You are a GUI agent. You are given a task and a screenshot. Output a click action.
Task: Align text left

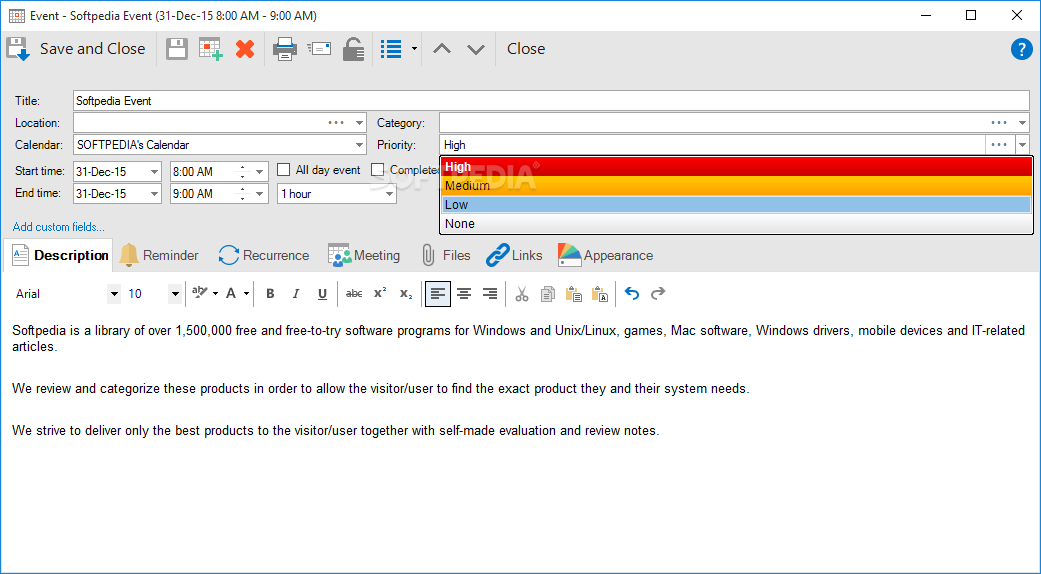click(438, 294)
